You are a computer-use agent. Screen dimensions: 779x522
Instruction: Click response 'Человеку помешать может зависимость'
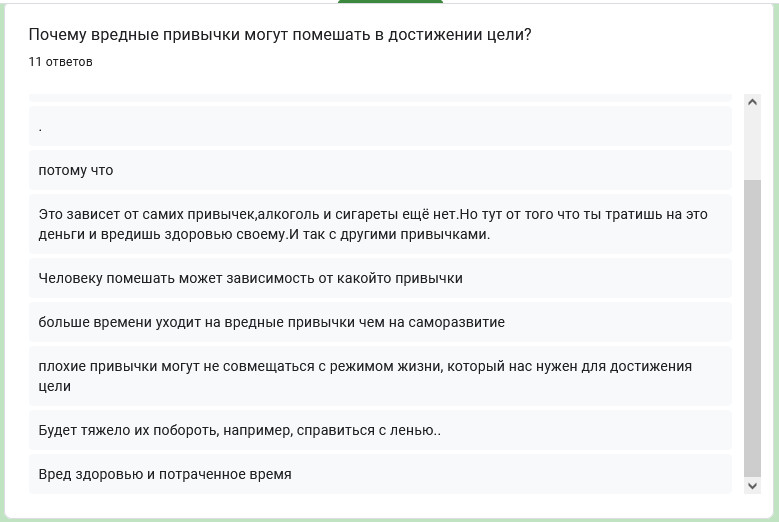(380, 278)
